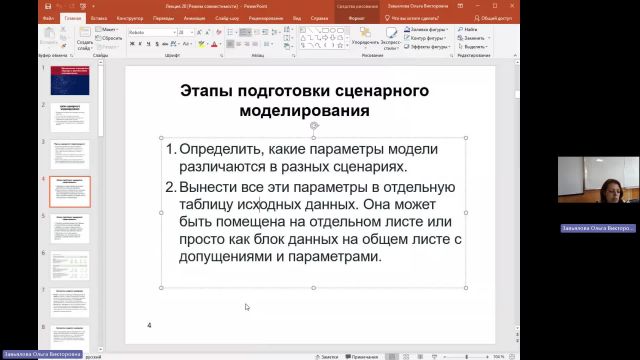Clear all text formatting icon

219,32
